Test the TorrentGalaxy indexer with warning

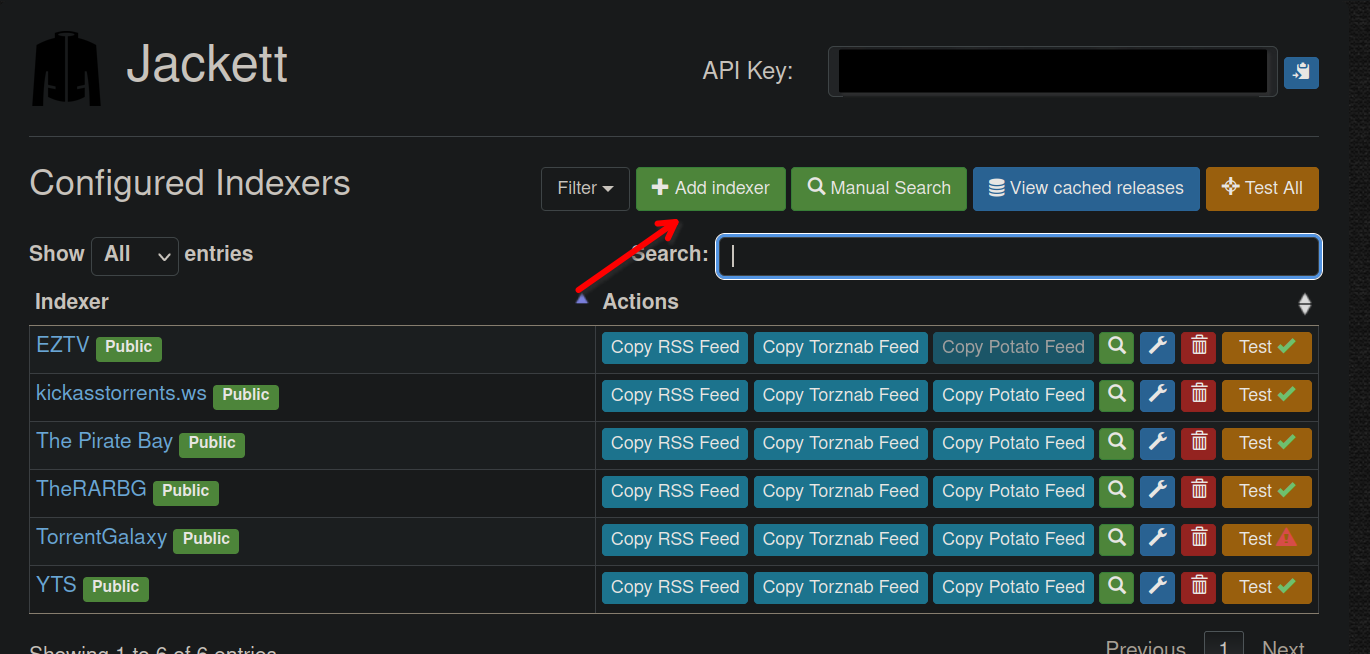coord(1267,539)
